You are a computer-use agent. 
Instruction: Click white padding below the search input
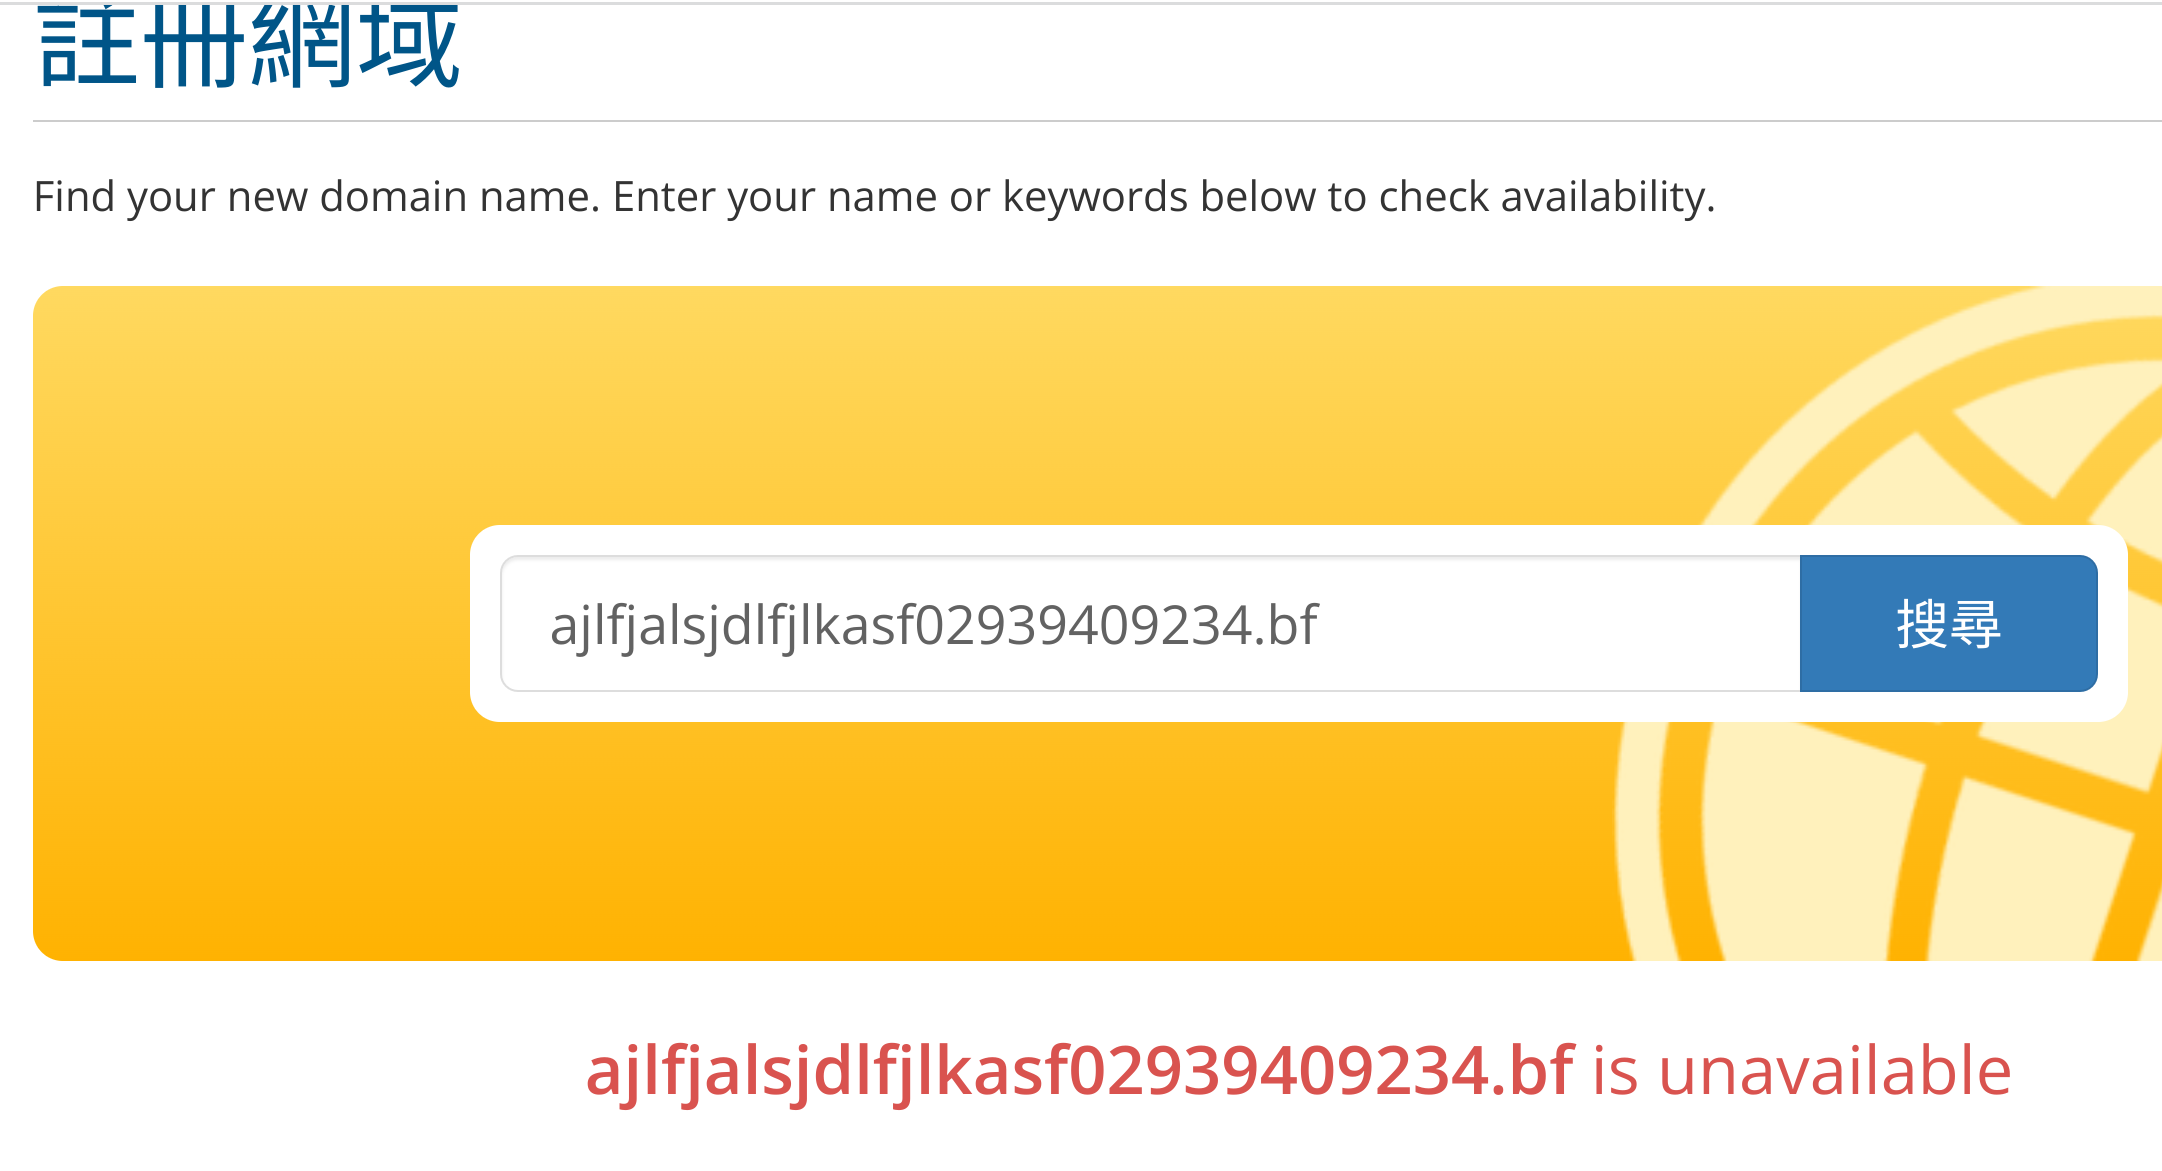point(1150,706)
